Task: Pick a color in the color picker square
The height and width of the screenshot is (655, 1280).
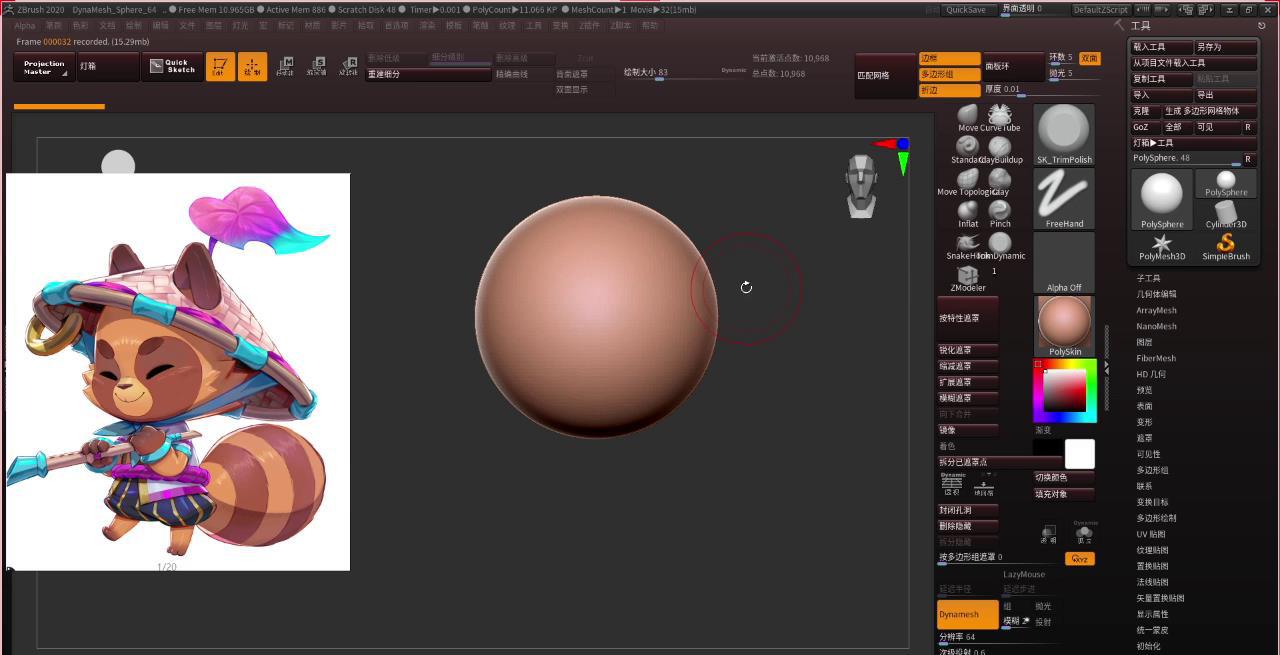Action: pyautogui.click(x=1064, y=390)
